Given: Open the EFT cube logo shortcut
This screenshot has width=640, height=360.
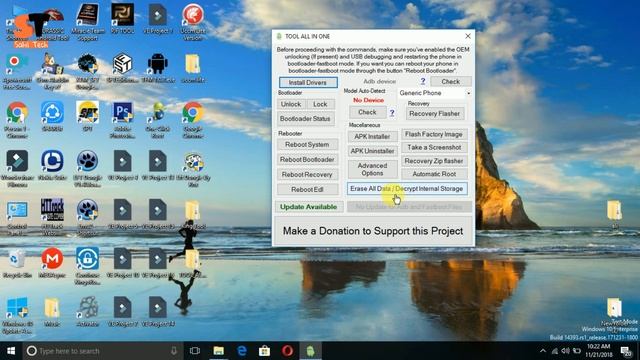Looking at the screenshot, I should 122,64.
